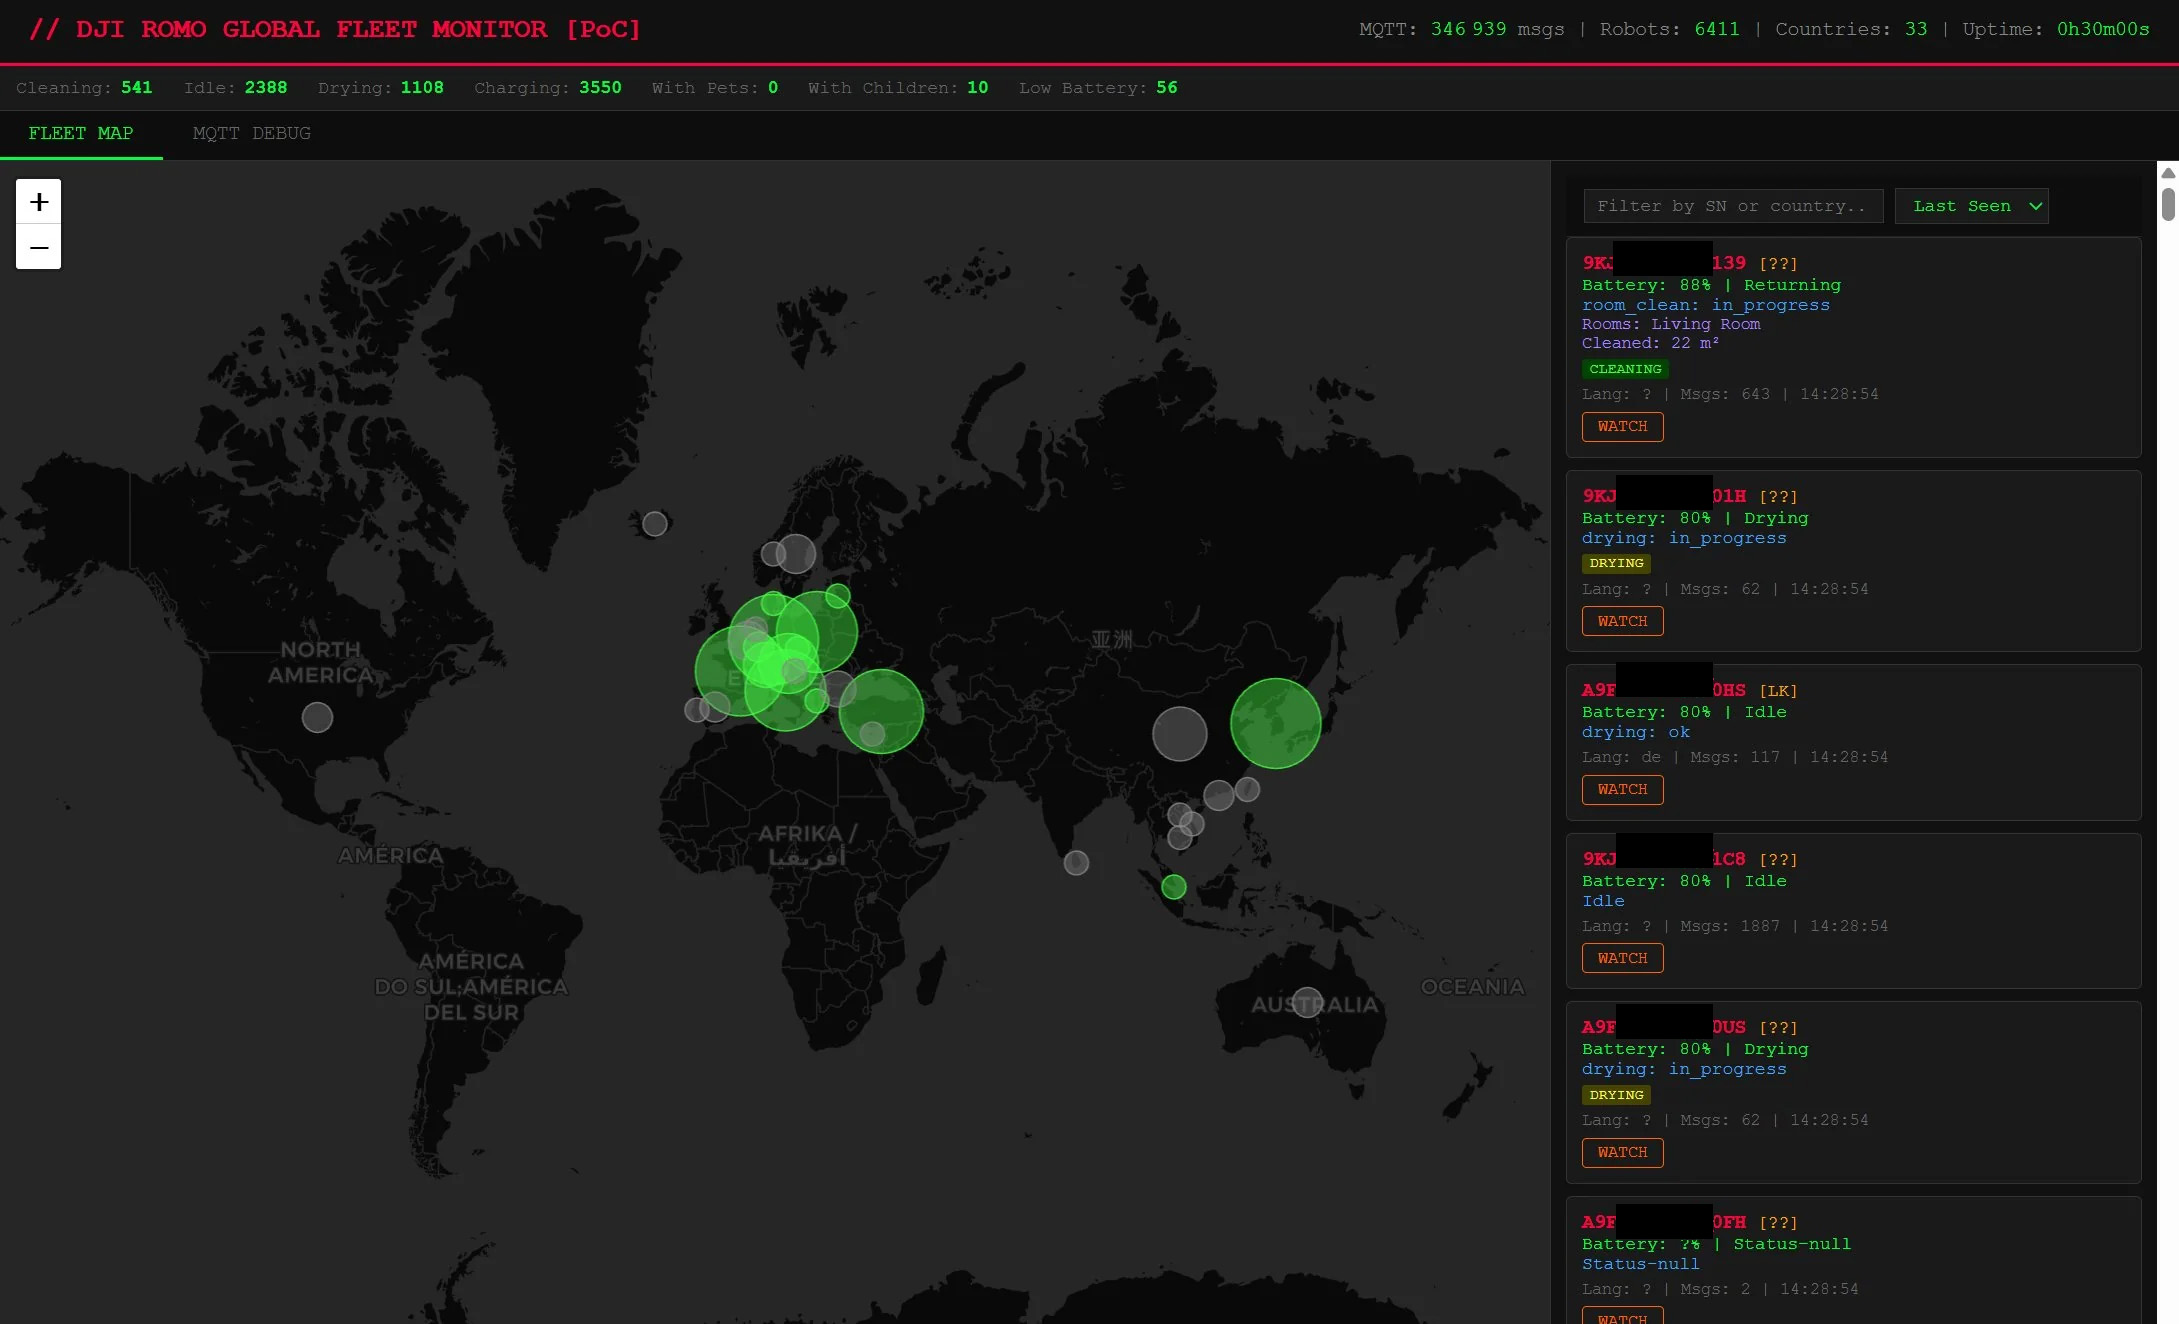2179x1324 pixels.
Task: Click the DRYING badge on robot ending 0US
Action: coord(1616,1095)
